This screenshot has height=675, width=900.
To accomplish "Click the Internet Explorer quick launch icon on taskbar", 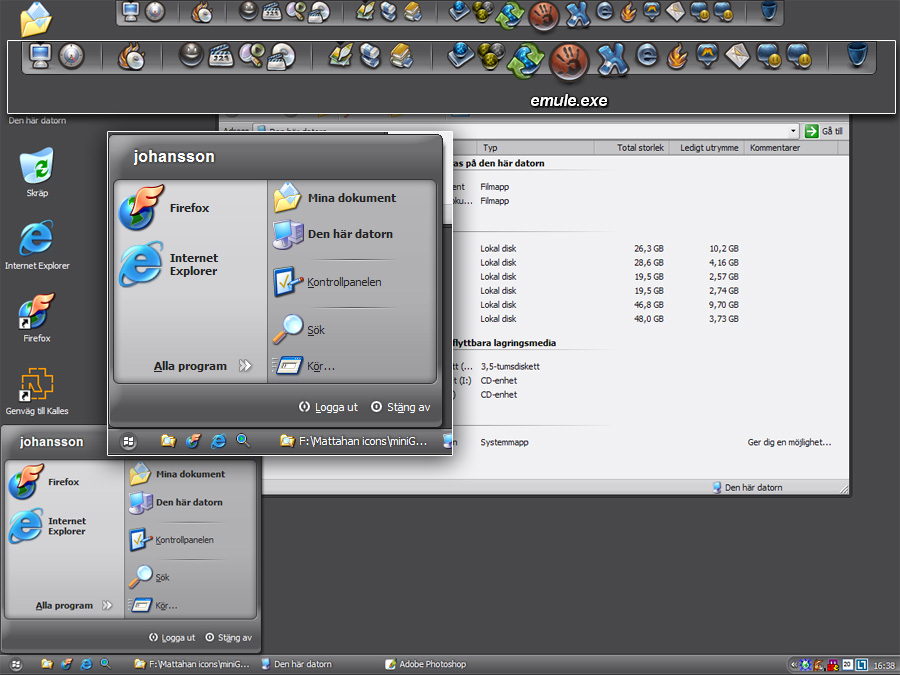I will click(86, 663).
